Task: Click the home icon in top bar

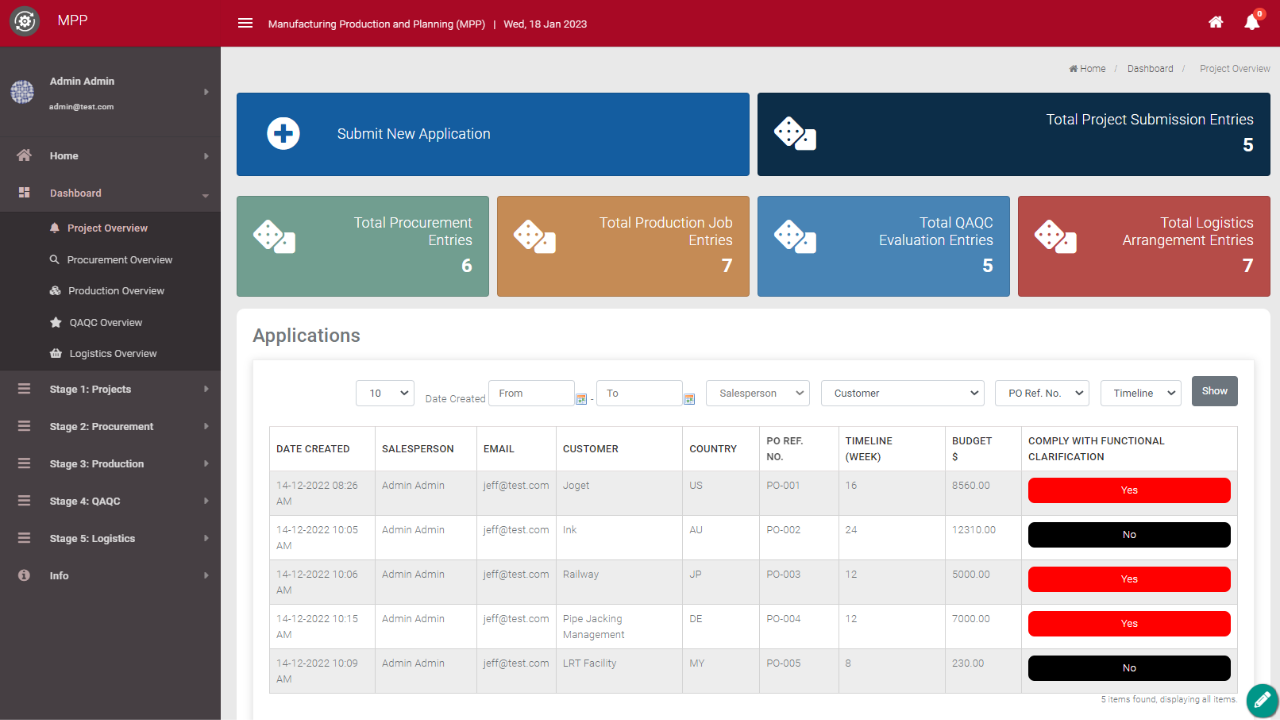Action: (1216, 22)
